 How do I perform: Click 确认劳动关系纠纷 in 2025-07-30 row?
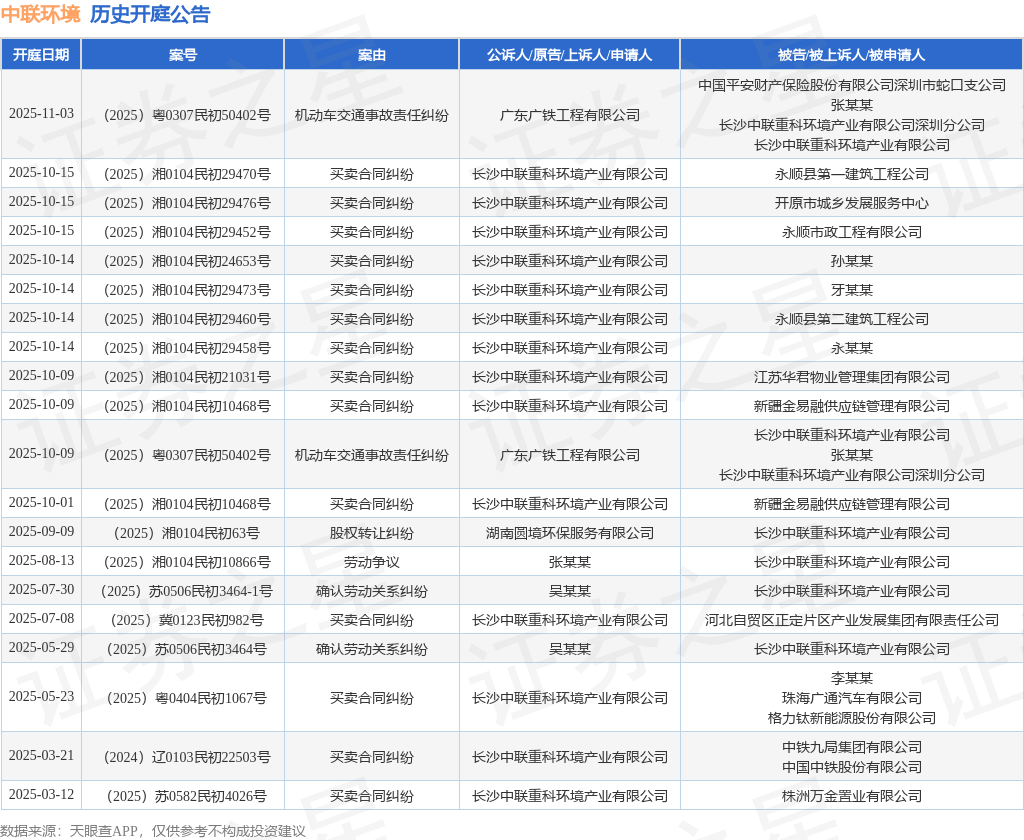click(372, 591)
